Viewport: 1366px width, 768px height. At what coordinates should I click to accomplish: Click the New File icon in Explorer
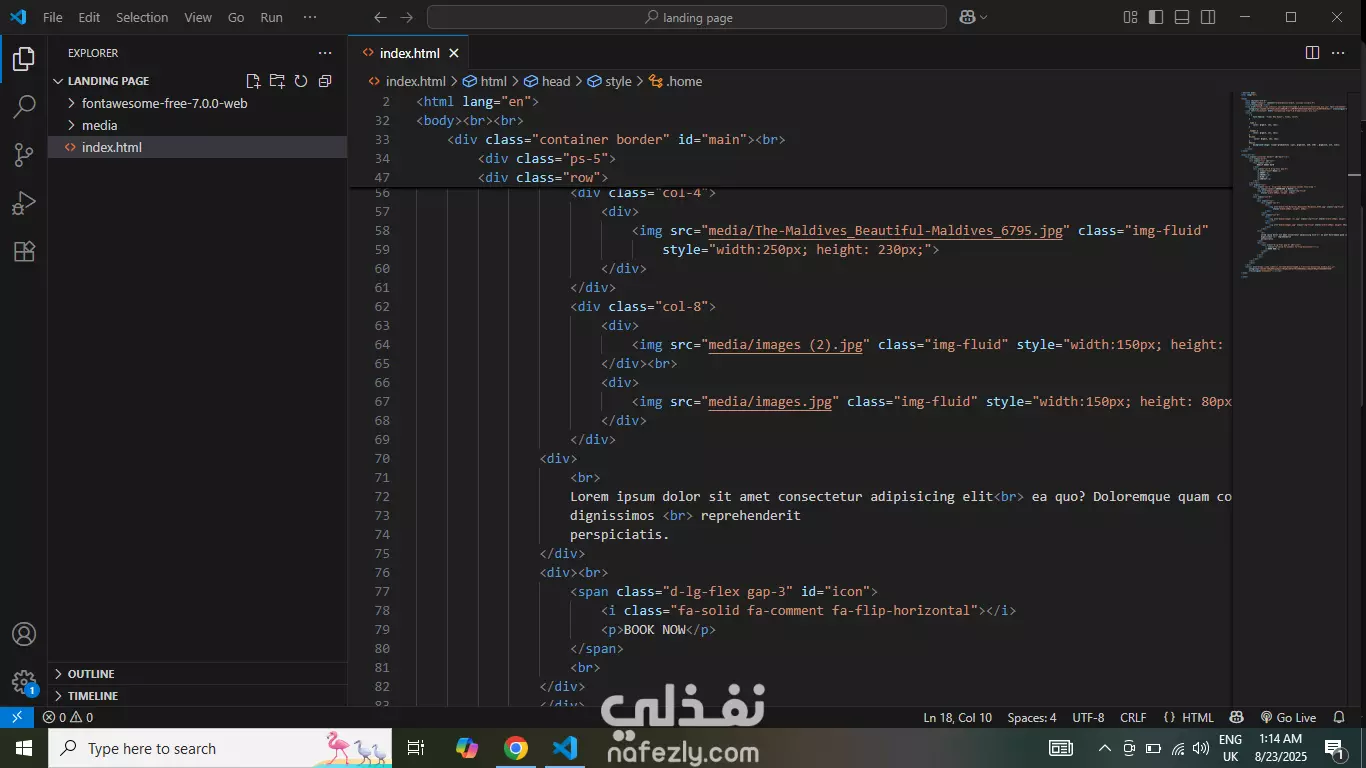pyautogui.click(x=253, y=81)
